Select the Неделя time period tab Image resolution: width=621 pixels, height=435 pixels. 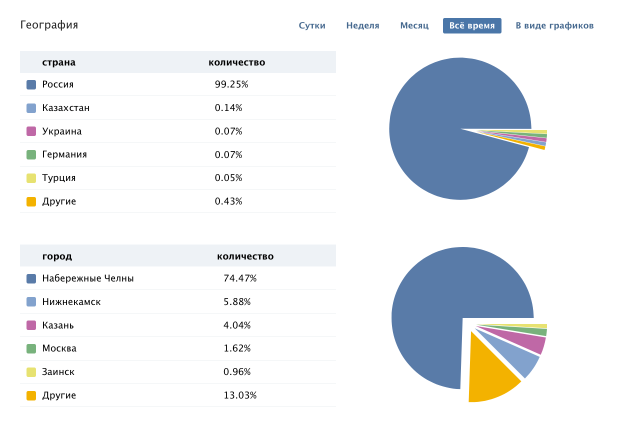pos(362,25)
